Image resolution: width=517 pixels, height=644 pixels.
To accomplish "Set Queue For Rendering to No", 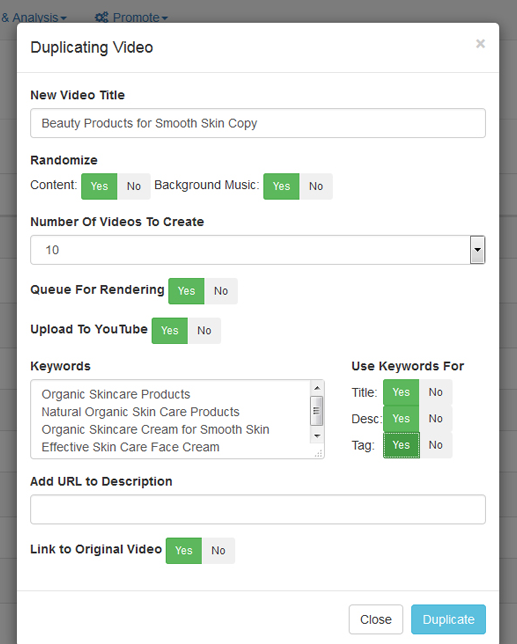I will [x=221, y=291].
